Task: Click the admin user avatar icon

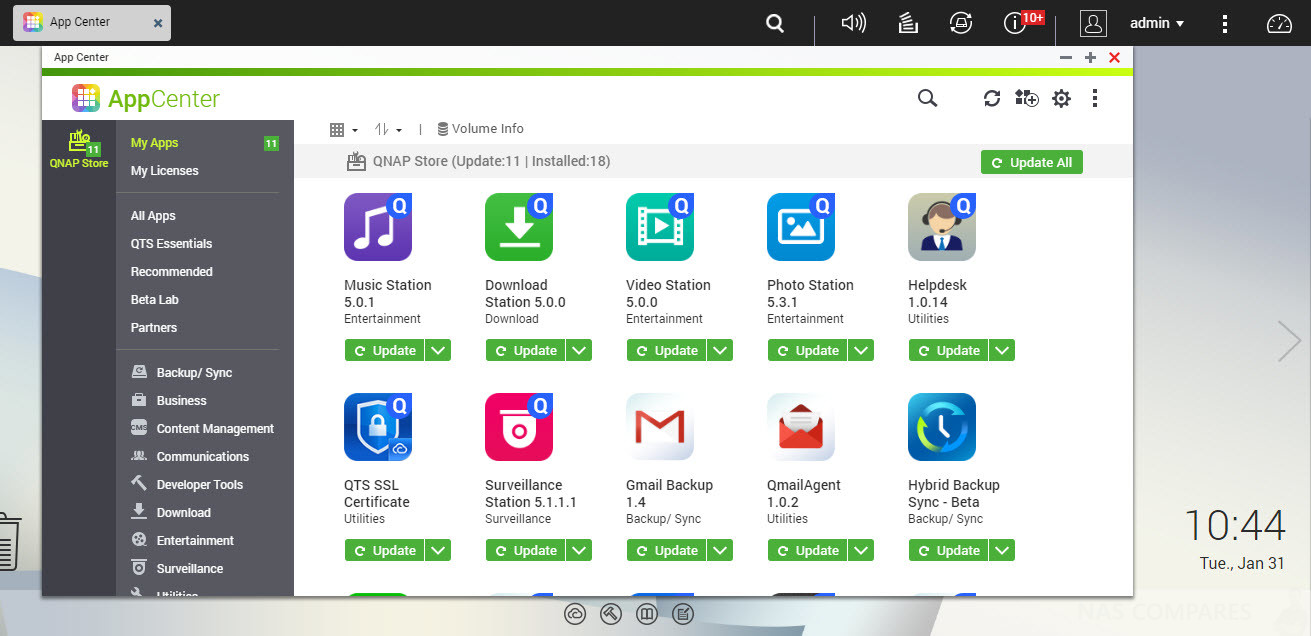Action: click(x=1094, y=23)
